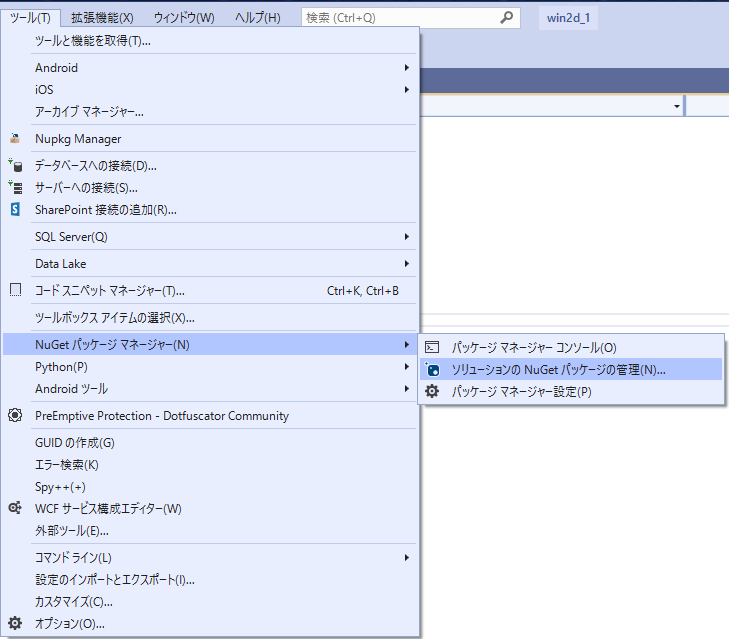Expand the SQL Server(Q) submenu arrow

coord(407,237)
